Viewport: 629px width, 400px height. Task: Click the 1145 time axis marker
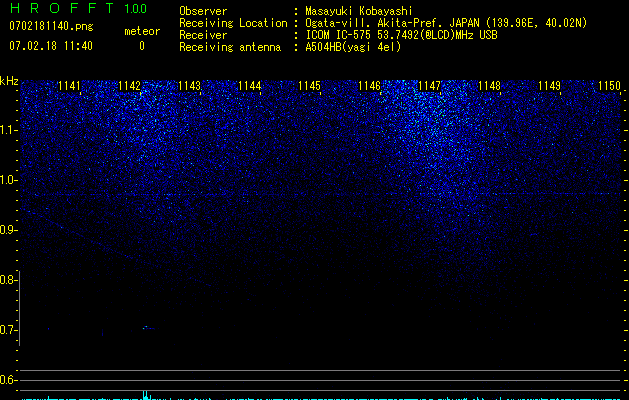(x=310, y=85)
